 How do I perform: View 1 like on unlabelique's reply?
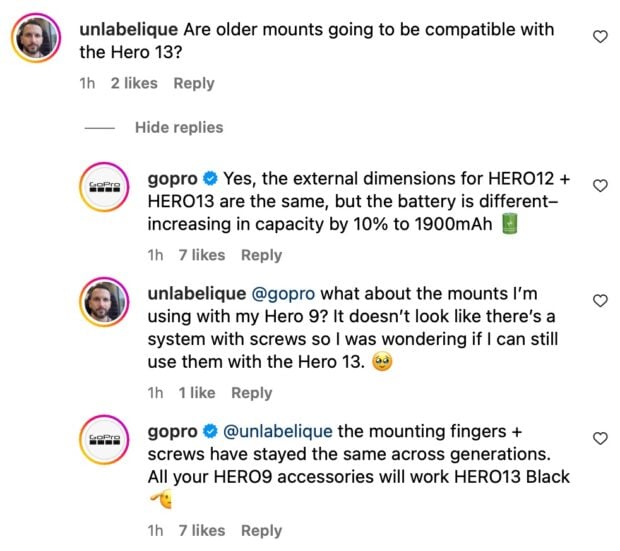point(197,393)
